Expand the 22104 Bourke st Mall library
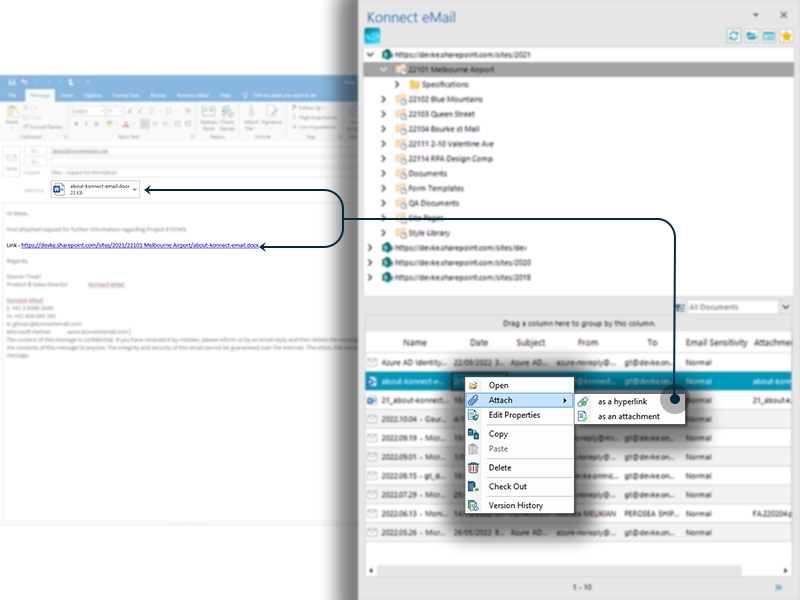 pyautogui.click(x=384, y=129)
